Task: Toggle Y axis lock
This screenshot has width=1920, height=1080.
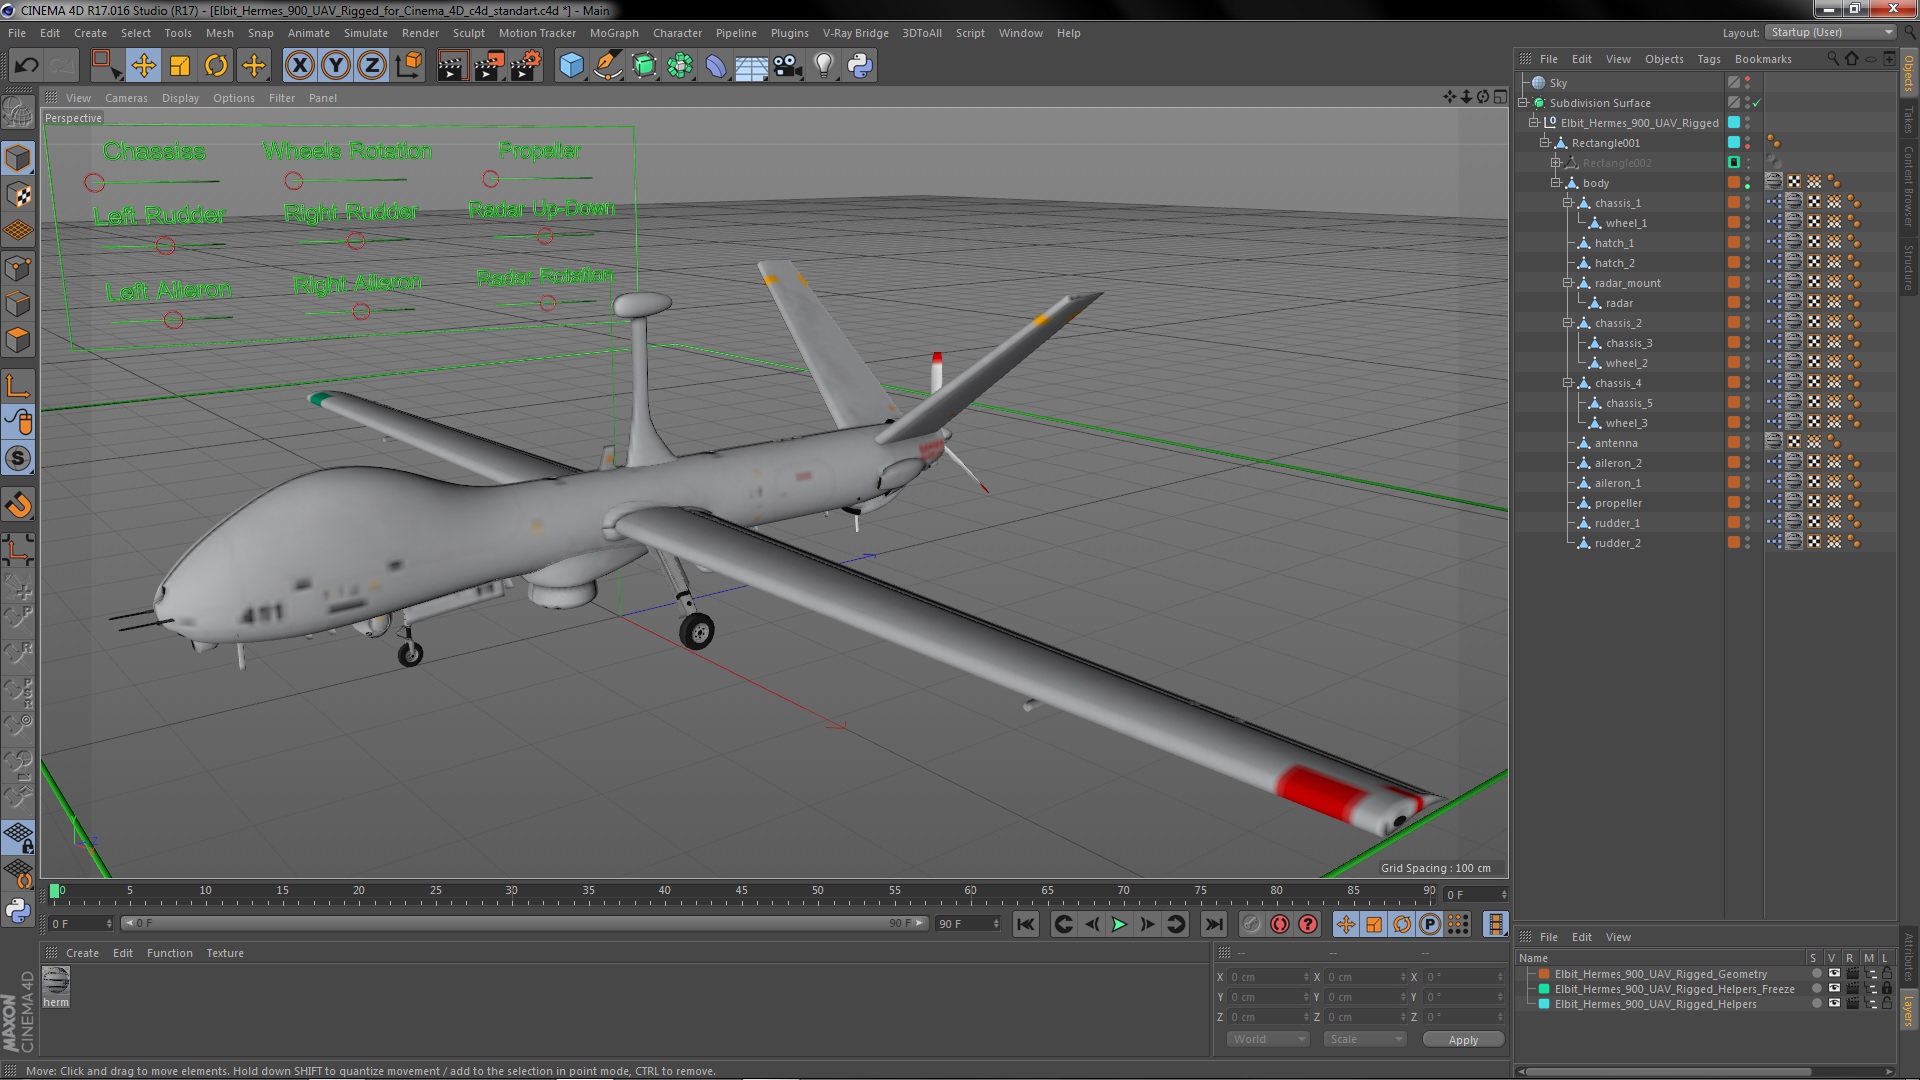Action: pos(336,66)
